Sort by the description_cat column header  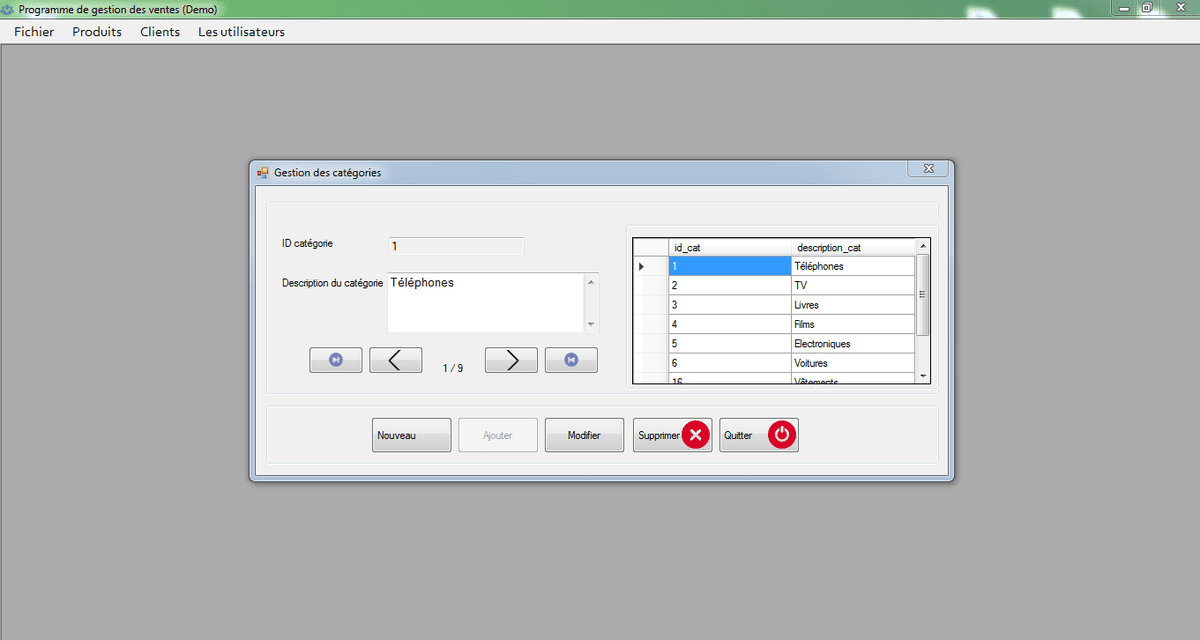click(x=852, y=247)
